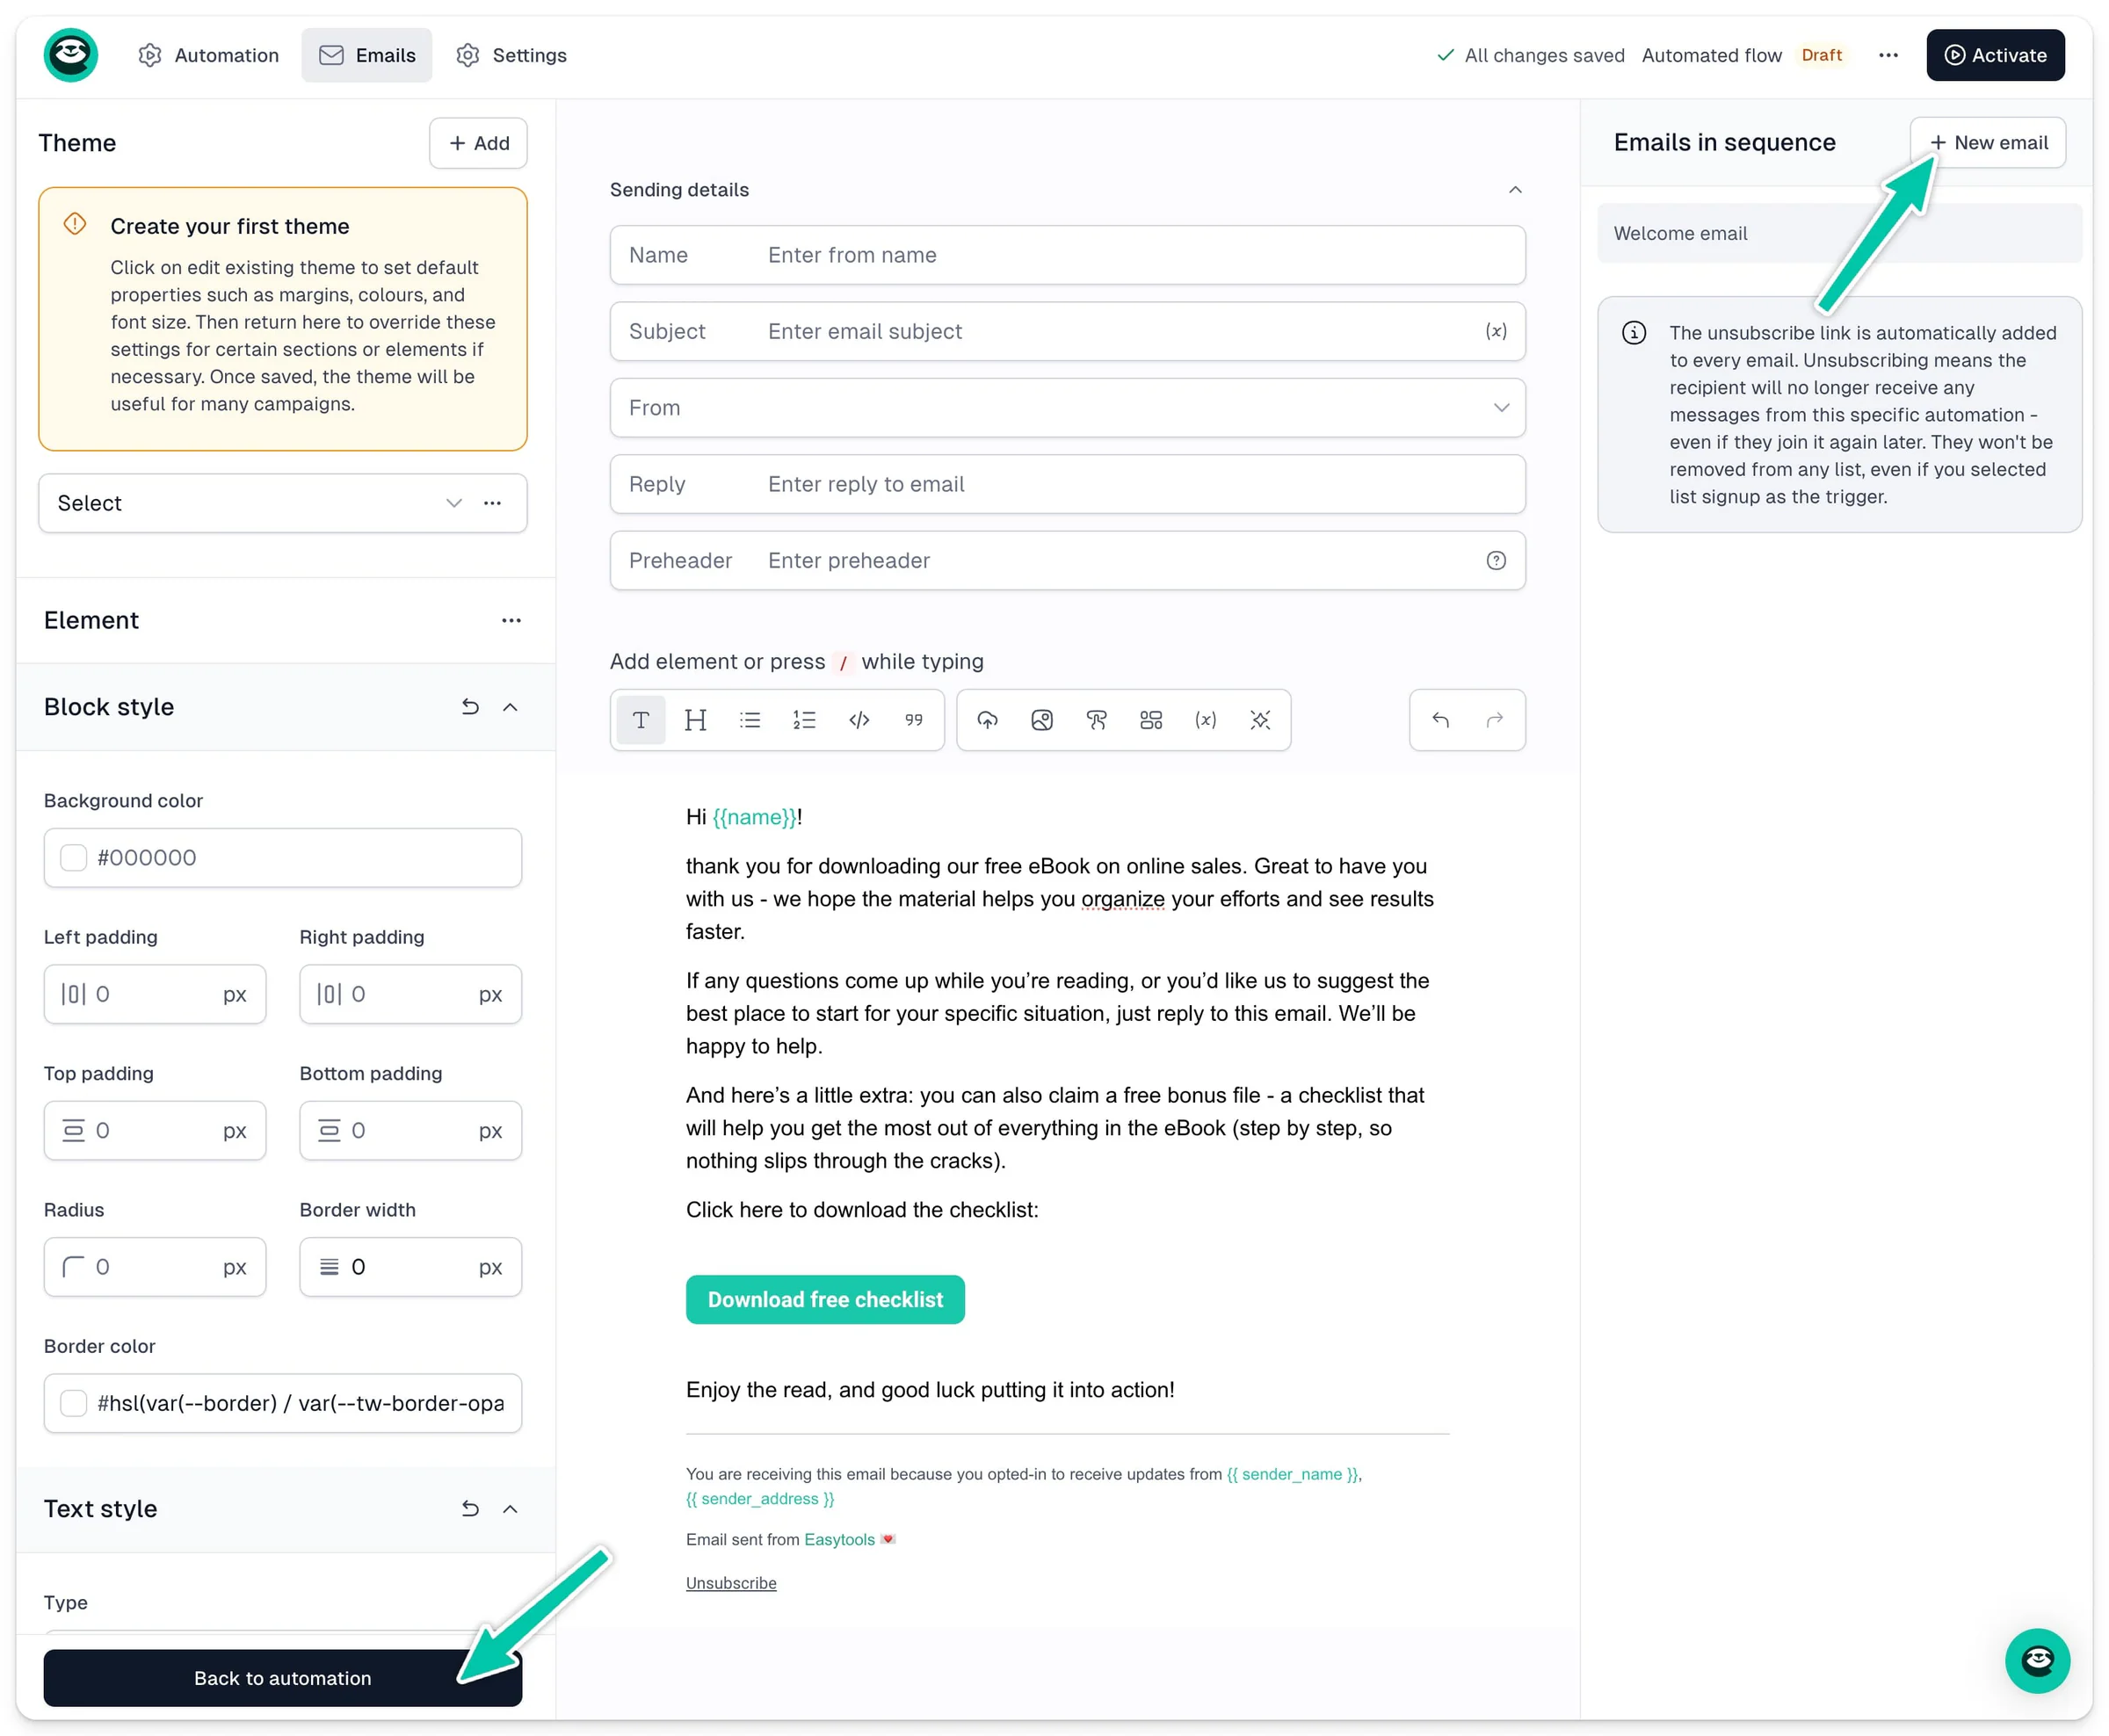Open the AI sparkle assistant tool
Screen dimensions: 2109x1736
tap(1260, 720)
